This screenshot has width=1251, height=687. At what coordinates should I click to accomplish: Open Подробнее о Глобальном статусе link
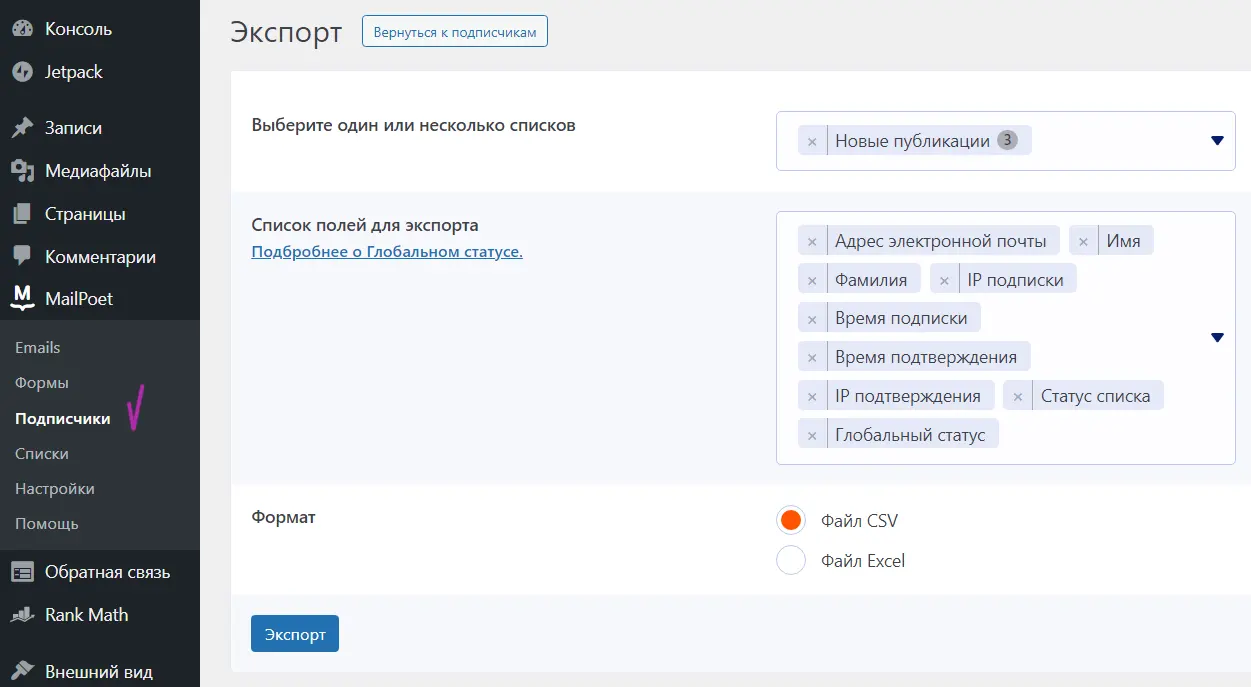(387, 252)
